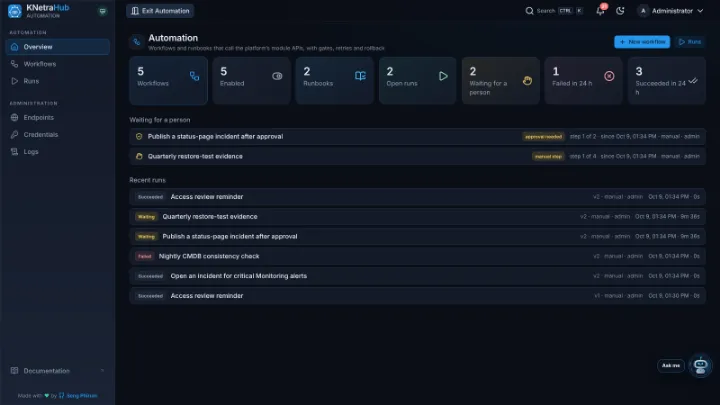Click the play icon on Open runs card
Screen dimensions: 720x405
click(x=443, y=76)
